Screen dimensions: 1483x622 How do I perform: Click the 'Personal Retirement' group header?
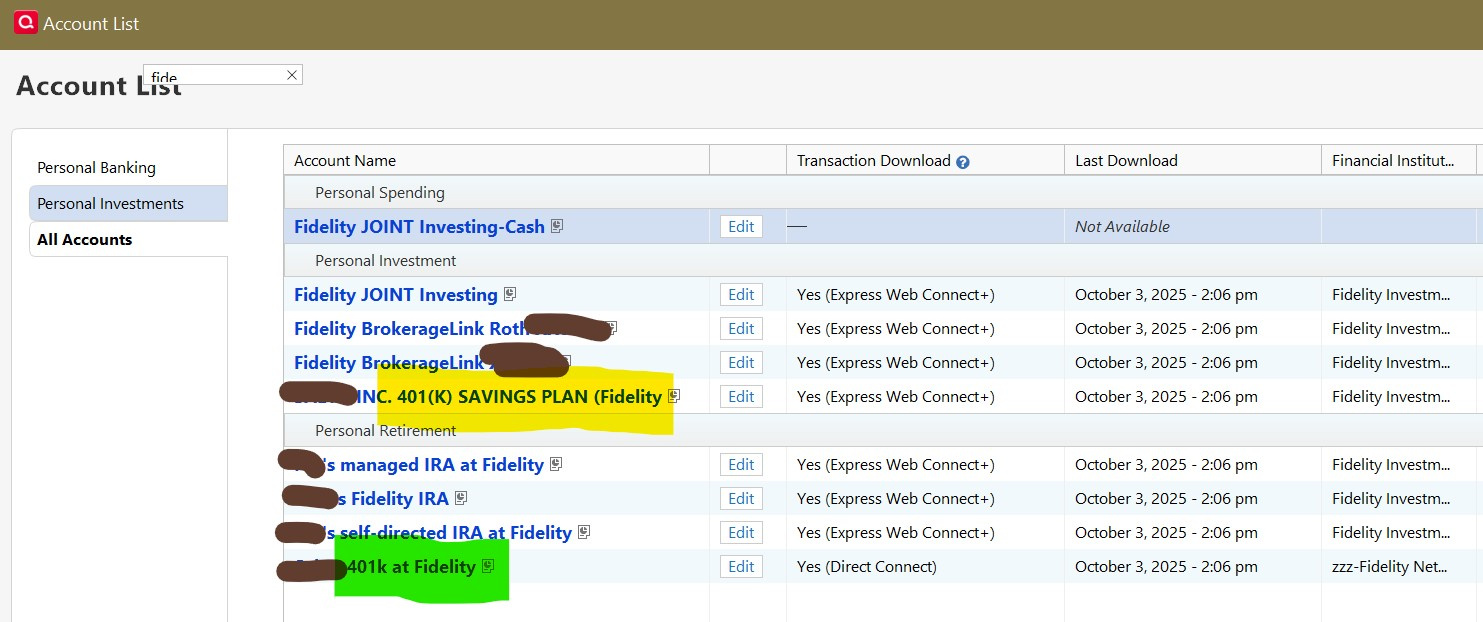(386, 431)
